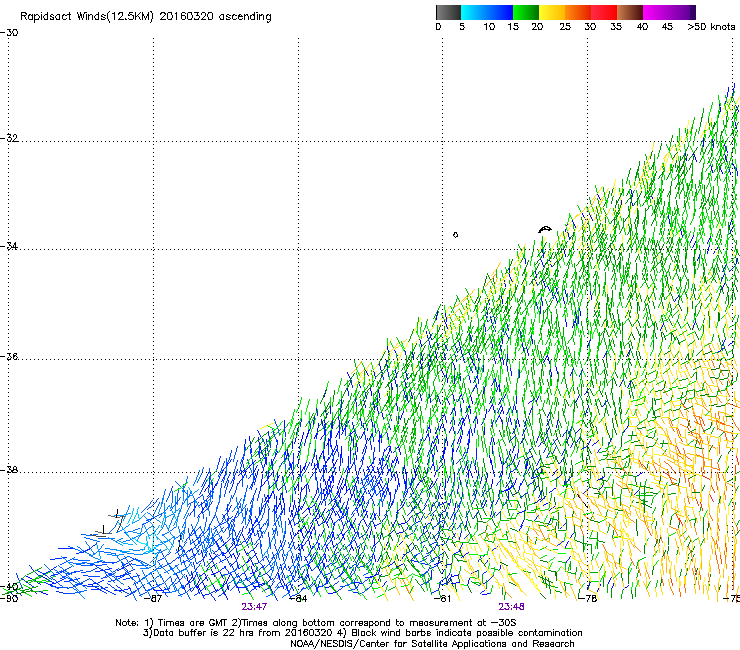Click the '-81' longitude label
The image size is (740, 650).
442,598
